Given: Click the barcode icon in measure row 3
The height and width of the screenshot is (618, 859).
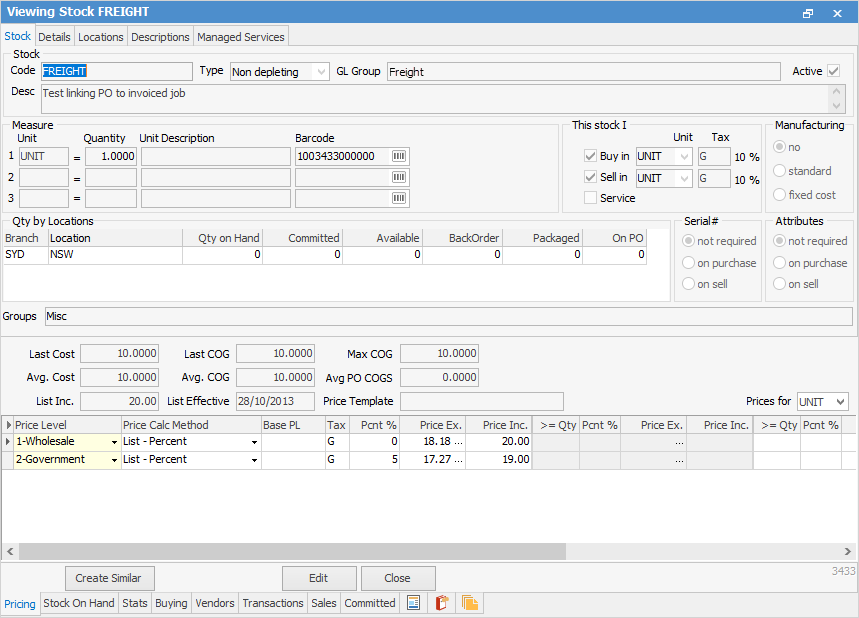Looking at the screenshot, I should point(399,198).
